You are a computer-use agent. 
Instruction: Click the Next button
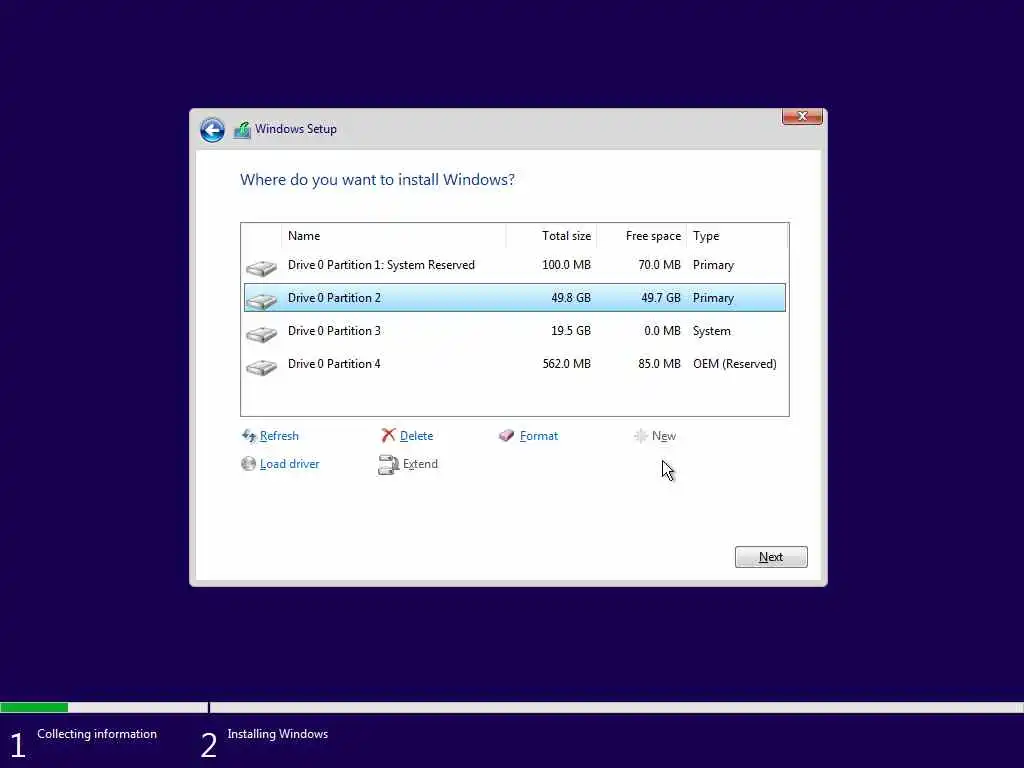(771, 557)
